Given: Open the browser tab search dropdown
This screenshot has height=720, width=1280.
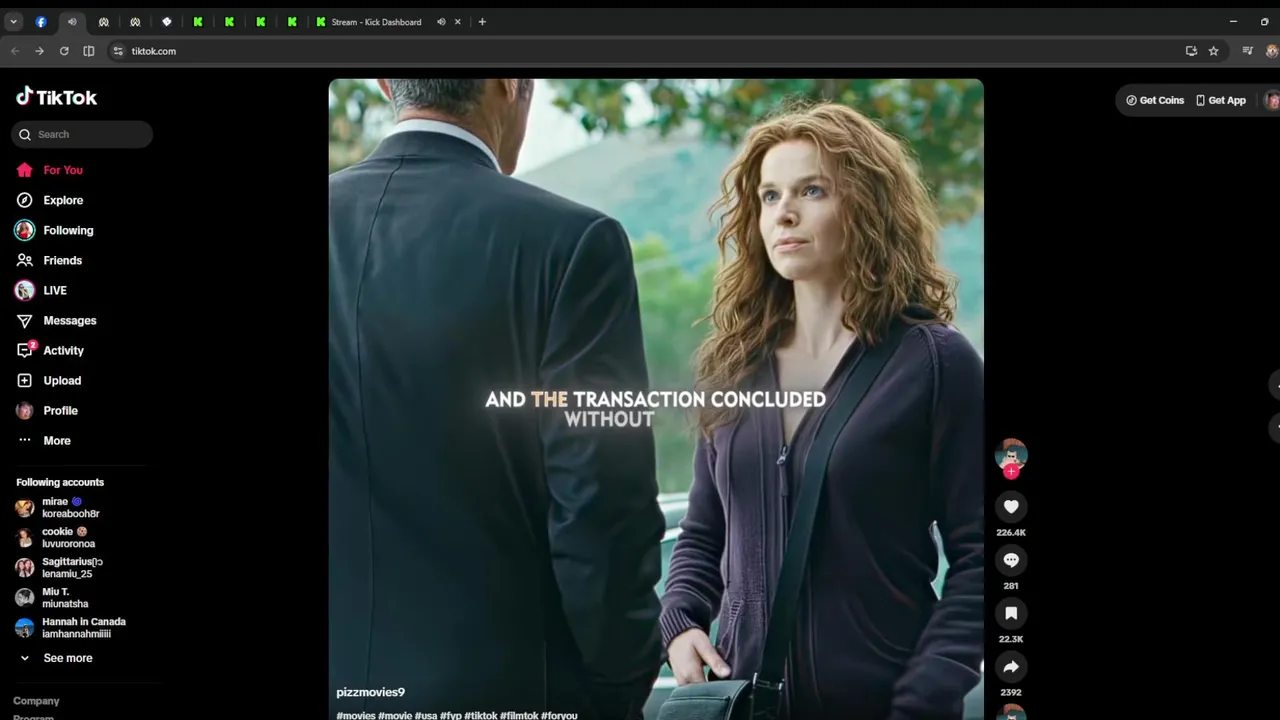Looking at the screenshot, I should point(13,22).
